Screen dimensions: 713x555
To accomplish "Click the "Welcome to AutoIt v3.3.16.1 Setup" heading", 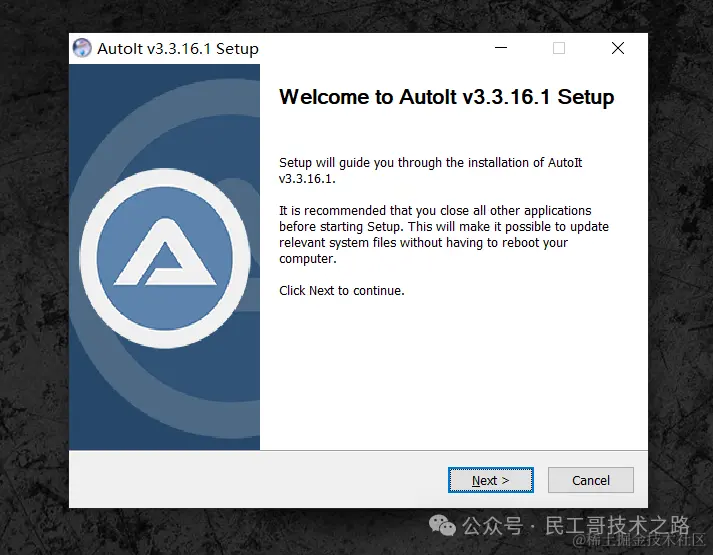I will click(x=447, y=97).
